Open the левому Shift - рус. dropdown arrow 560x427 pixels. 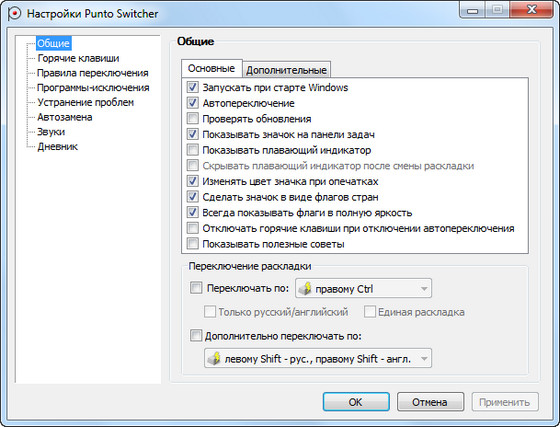click(424, 358)
